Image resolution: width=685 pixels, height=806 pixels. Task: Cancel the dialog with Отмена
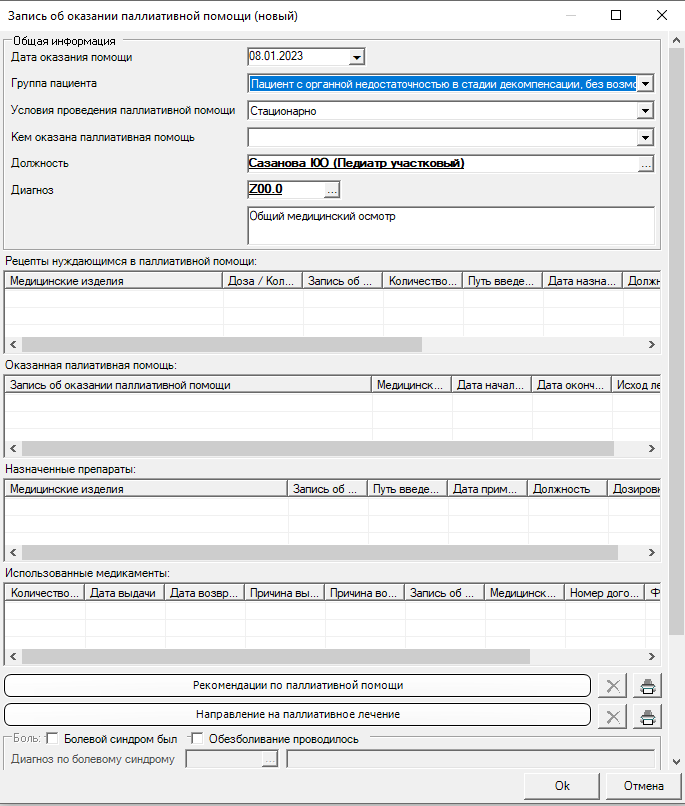click(643, 786)
